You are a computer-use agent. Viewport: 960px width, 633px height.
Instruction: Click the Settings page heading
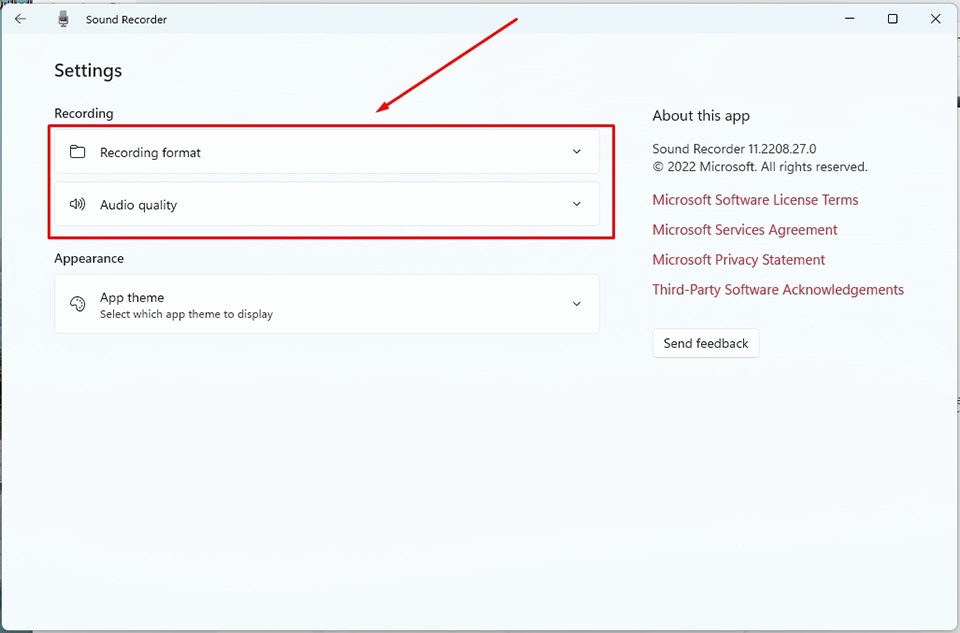point(88,70)
